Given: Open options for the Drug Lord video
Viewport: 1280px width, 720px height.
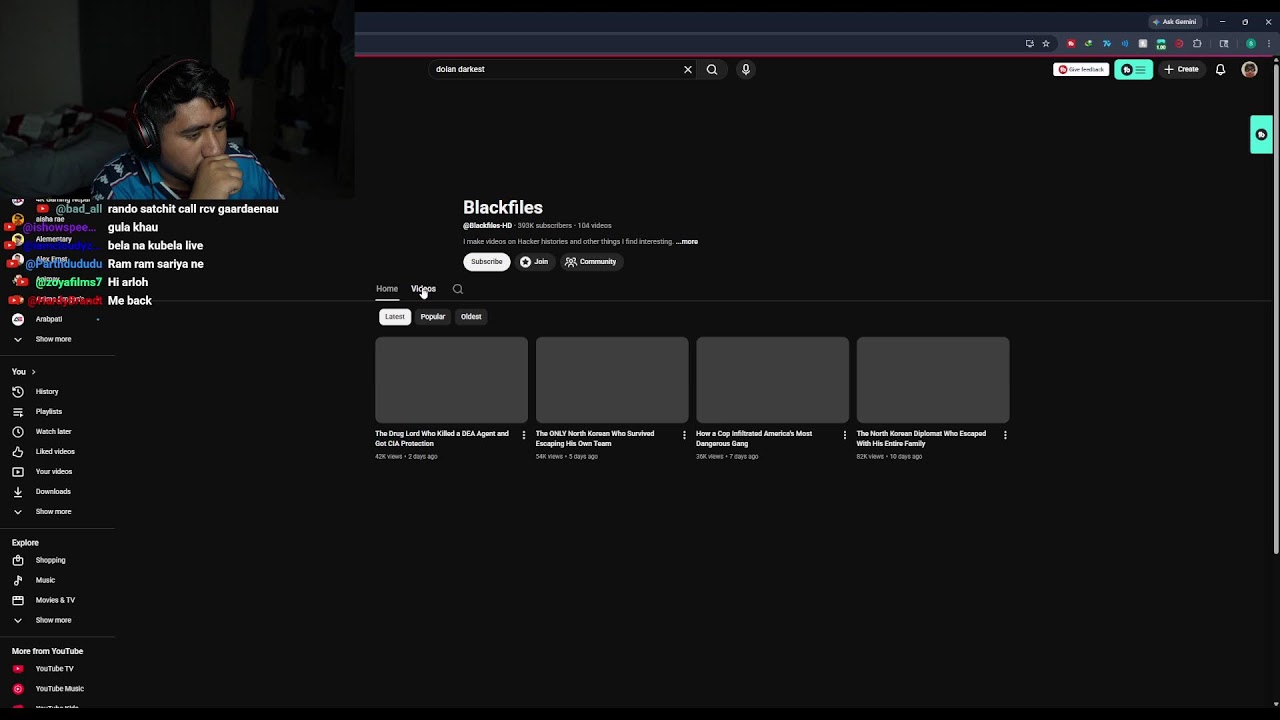Looking at the screenshot, I should click(x=524, y=435).
